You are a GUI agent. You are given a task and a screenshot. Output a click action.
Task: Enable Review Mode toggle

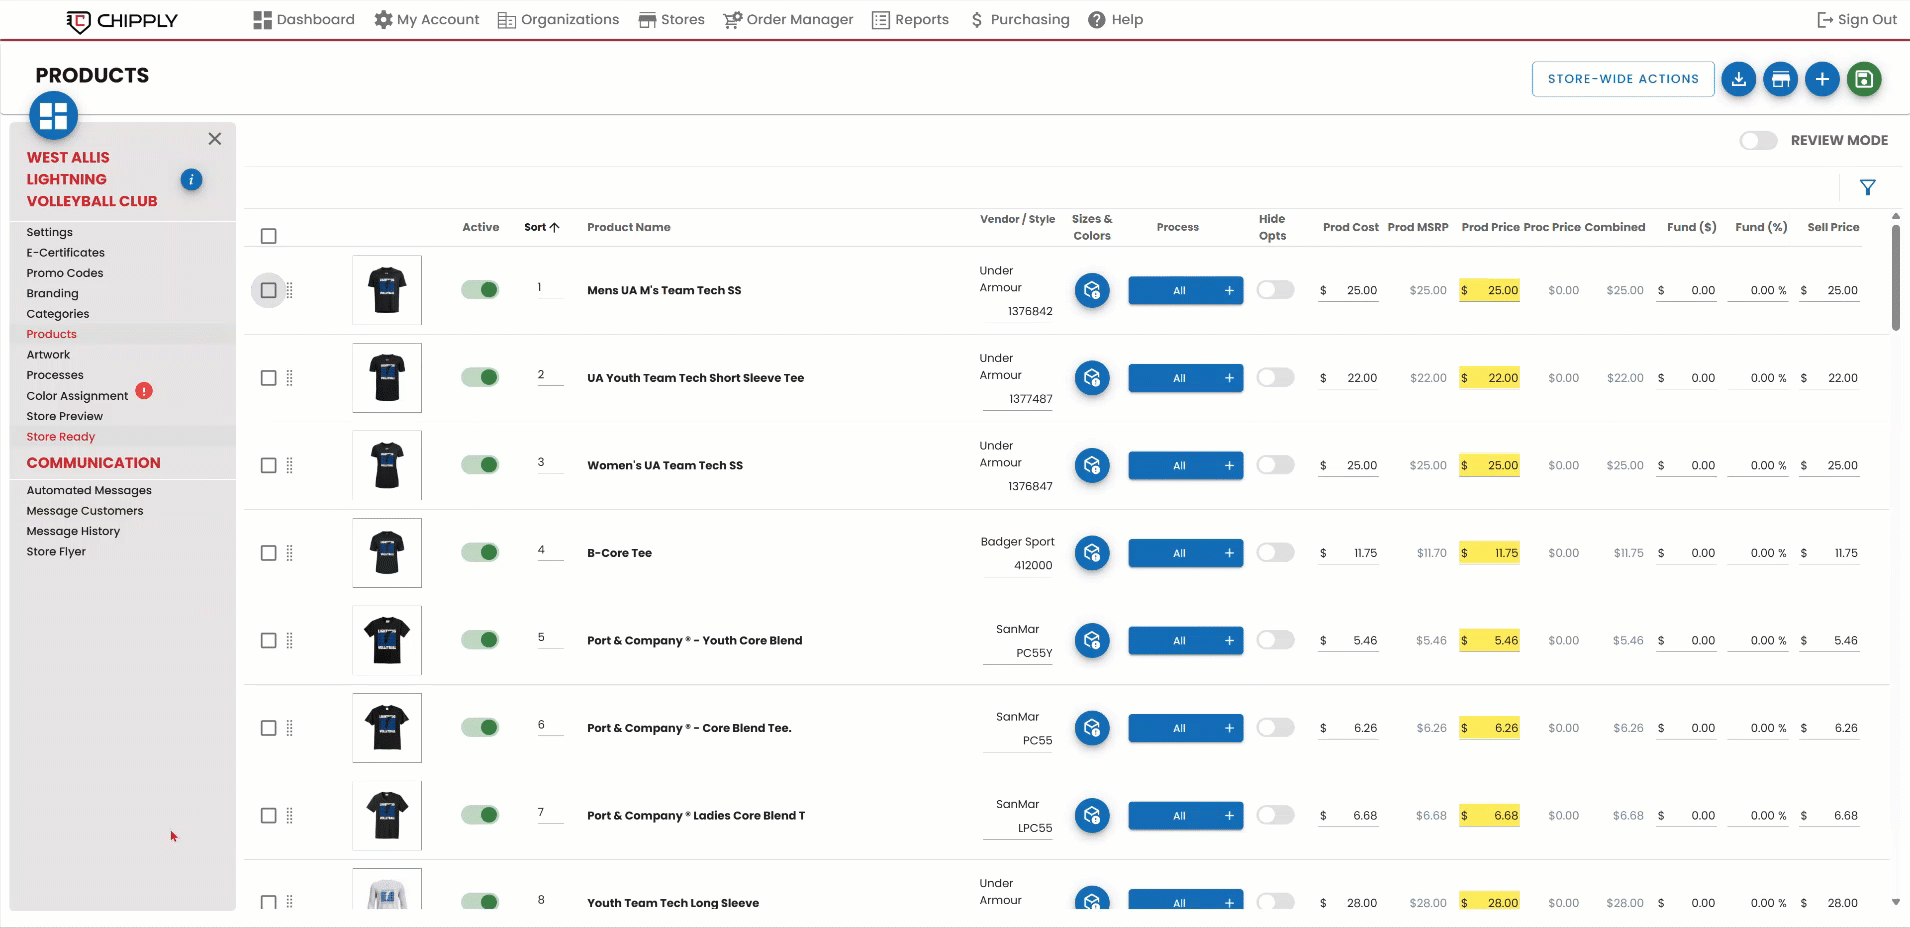click(1758, 141)
